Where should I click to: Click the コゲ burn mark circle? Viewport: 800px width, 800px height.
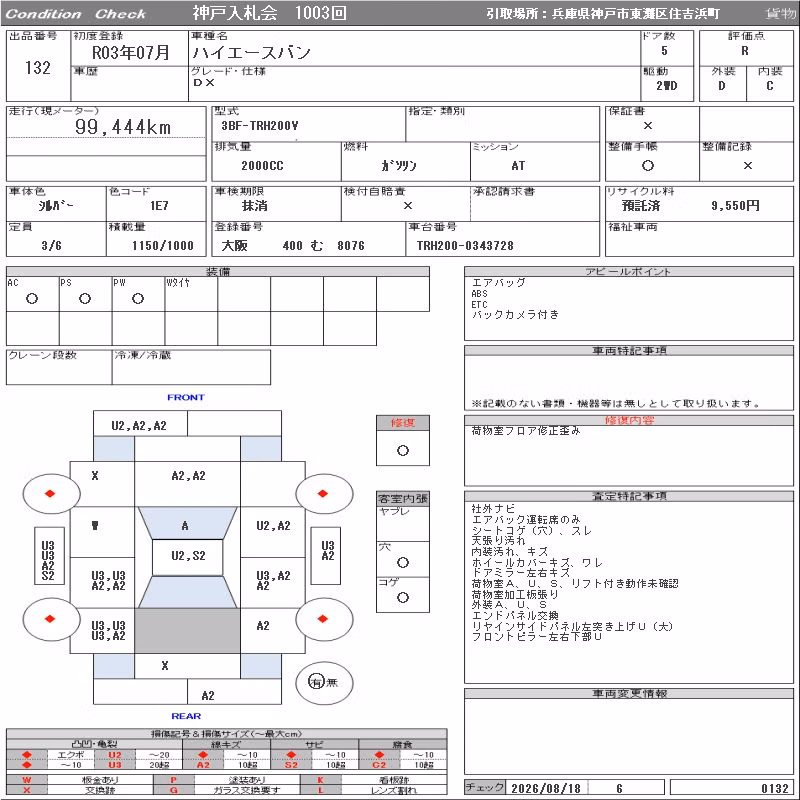click(403, 597)
